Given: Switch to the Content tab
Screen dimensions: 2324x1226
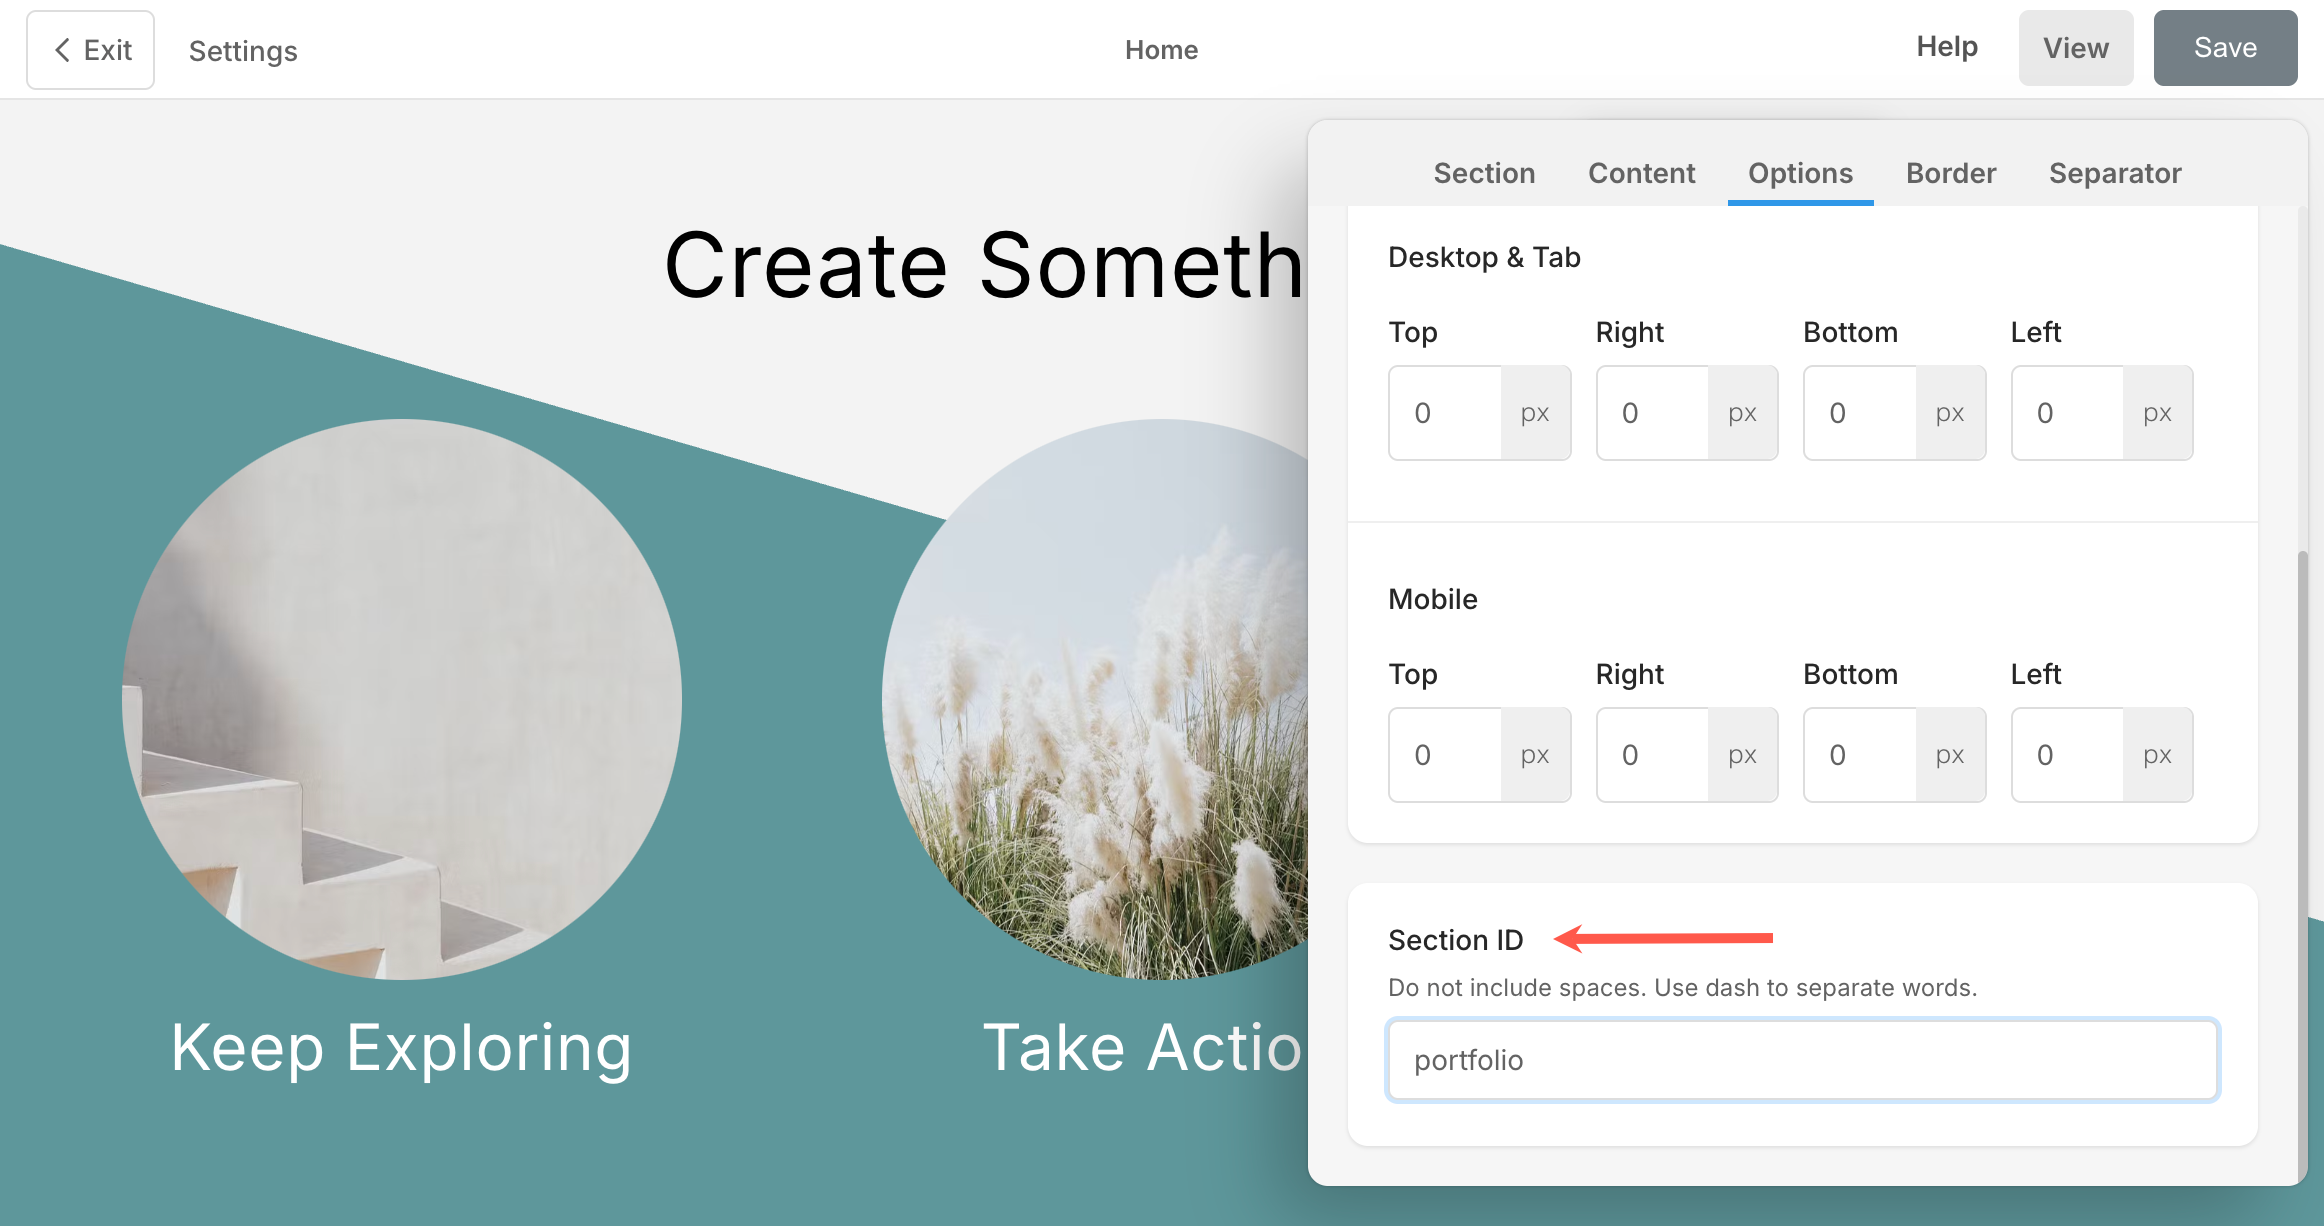Looking at the screenshot, I should point(1641,173).
